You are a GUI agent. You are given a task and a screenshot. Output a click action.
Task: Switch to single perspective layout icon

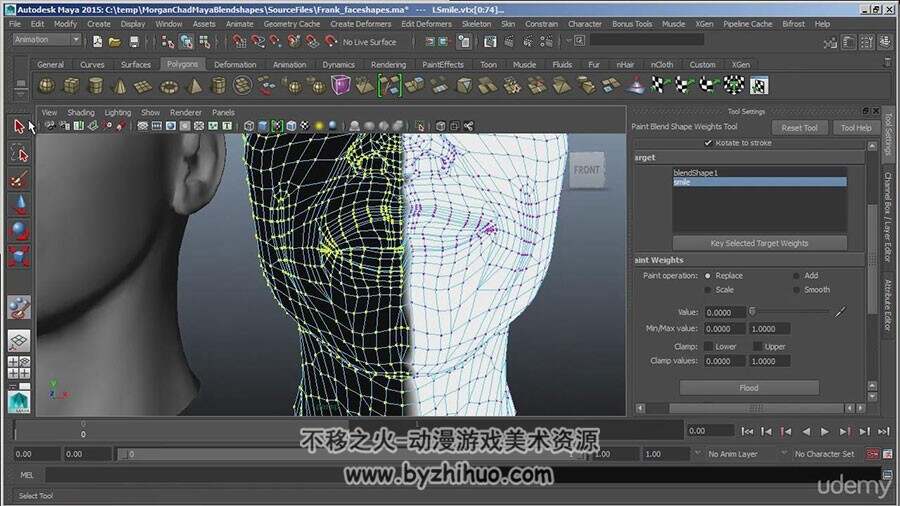[19, 341]
